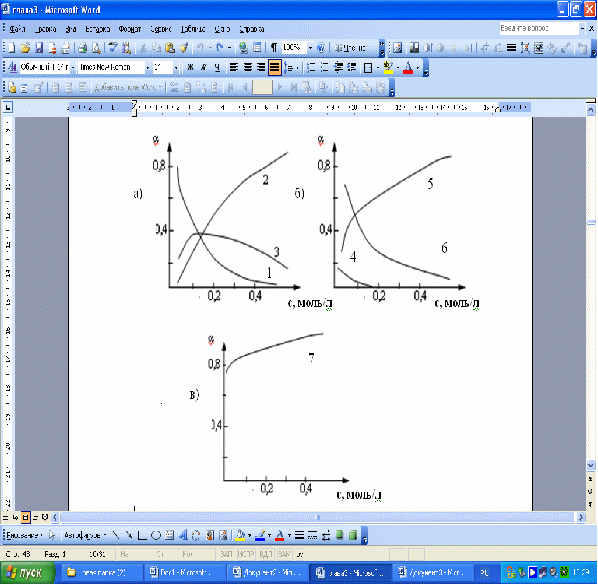
Task: Insert a hyperlink with the globe icon
Action: (x=243, y=48)
